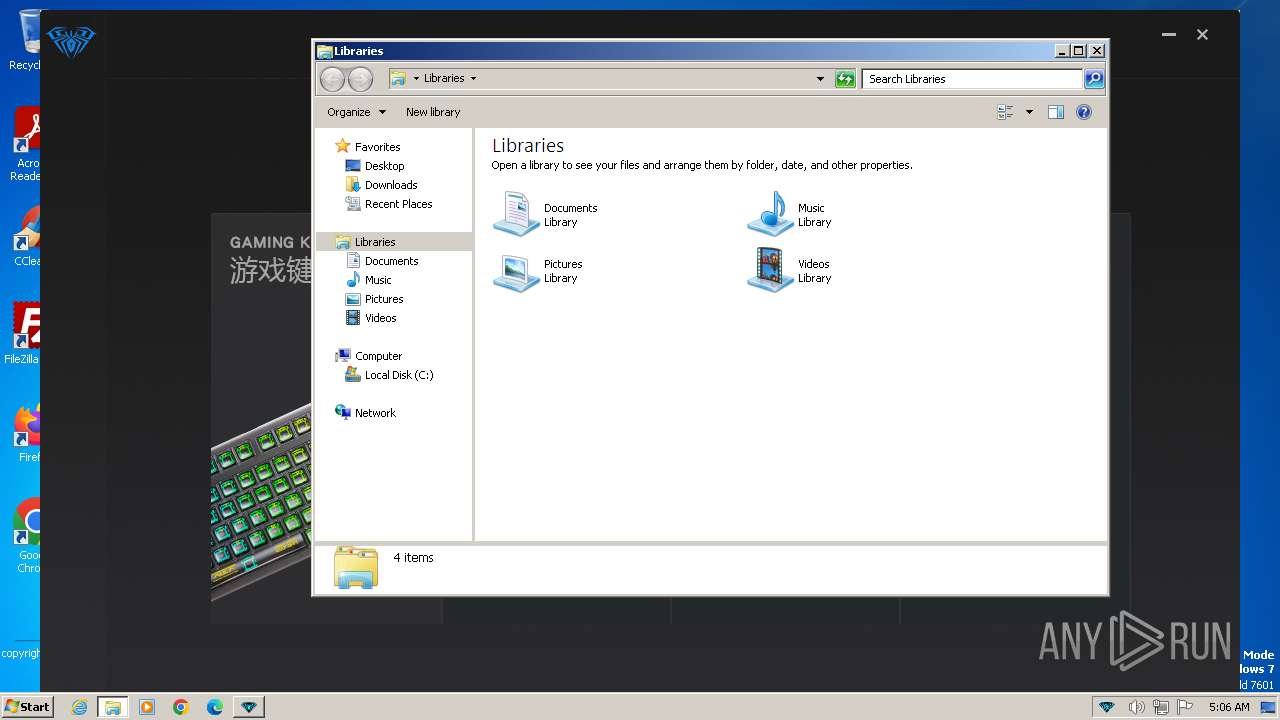Open the Videos library icon
The width and height of the screenshot is (1280, 720).
click(x=771, y=270)
